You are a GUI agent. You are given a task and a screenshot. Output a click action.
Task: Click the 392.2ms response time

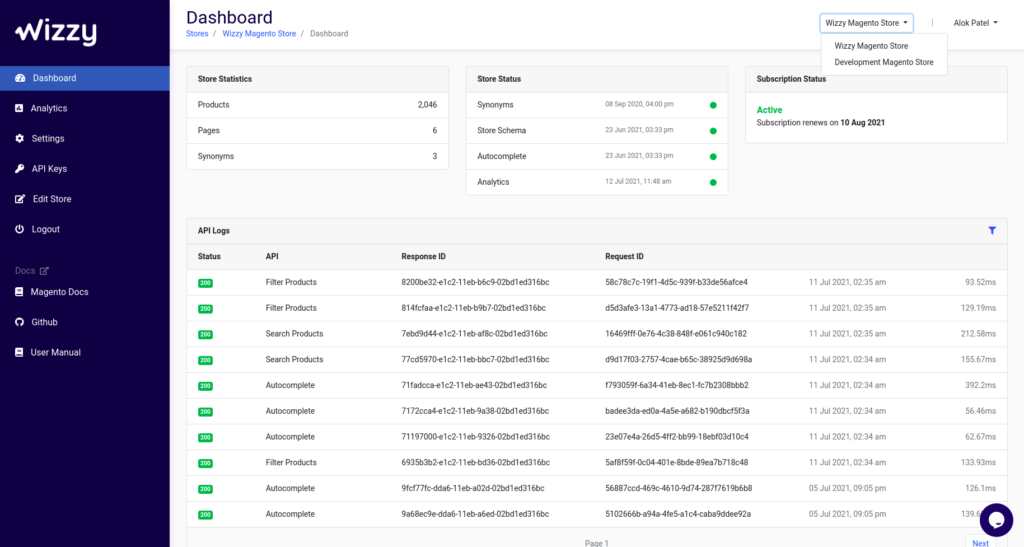pyautogui.click(x=980, y=385)
